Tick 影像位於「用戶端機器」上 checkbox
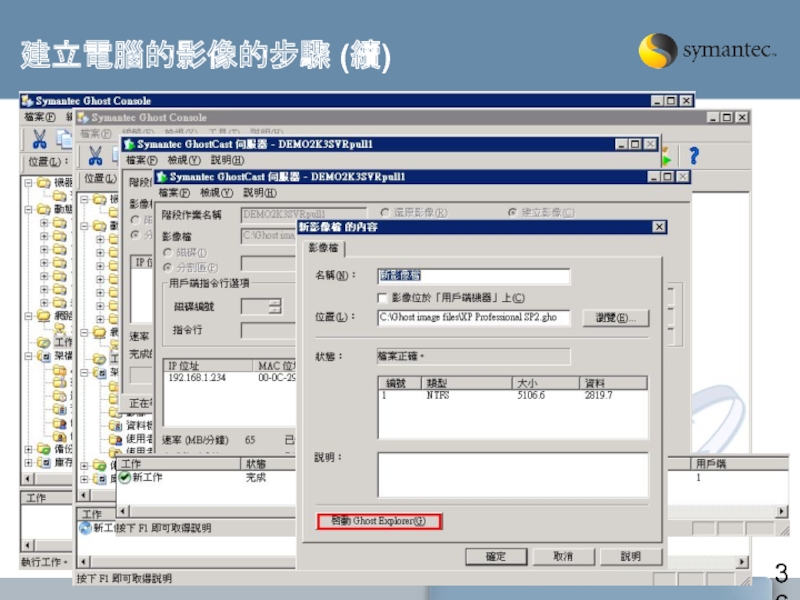 tap(382, 297)
